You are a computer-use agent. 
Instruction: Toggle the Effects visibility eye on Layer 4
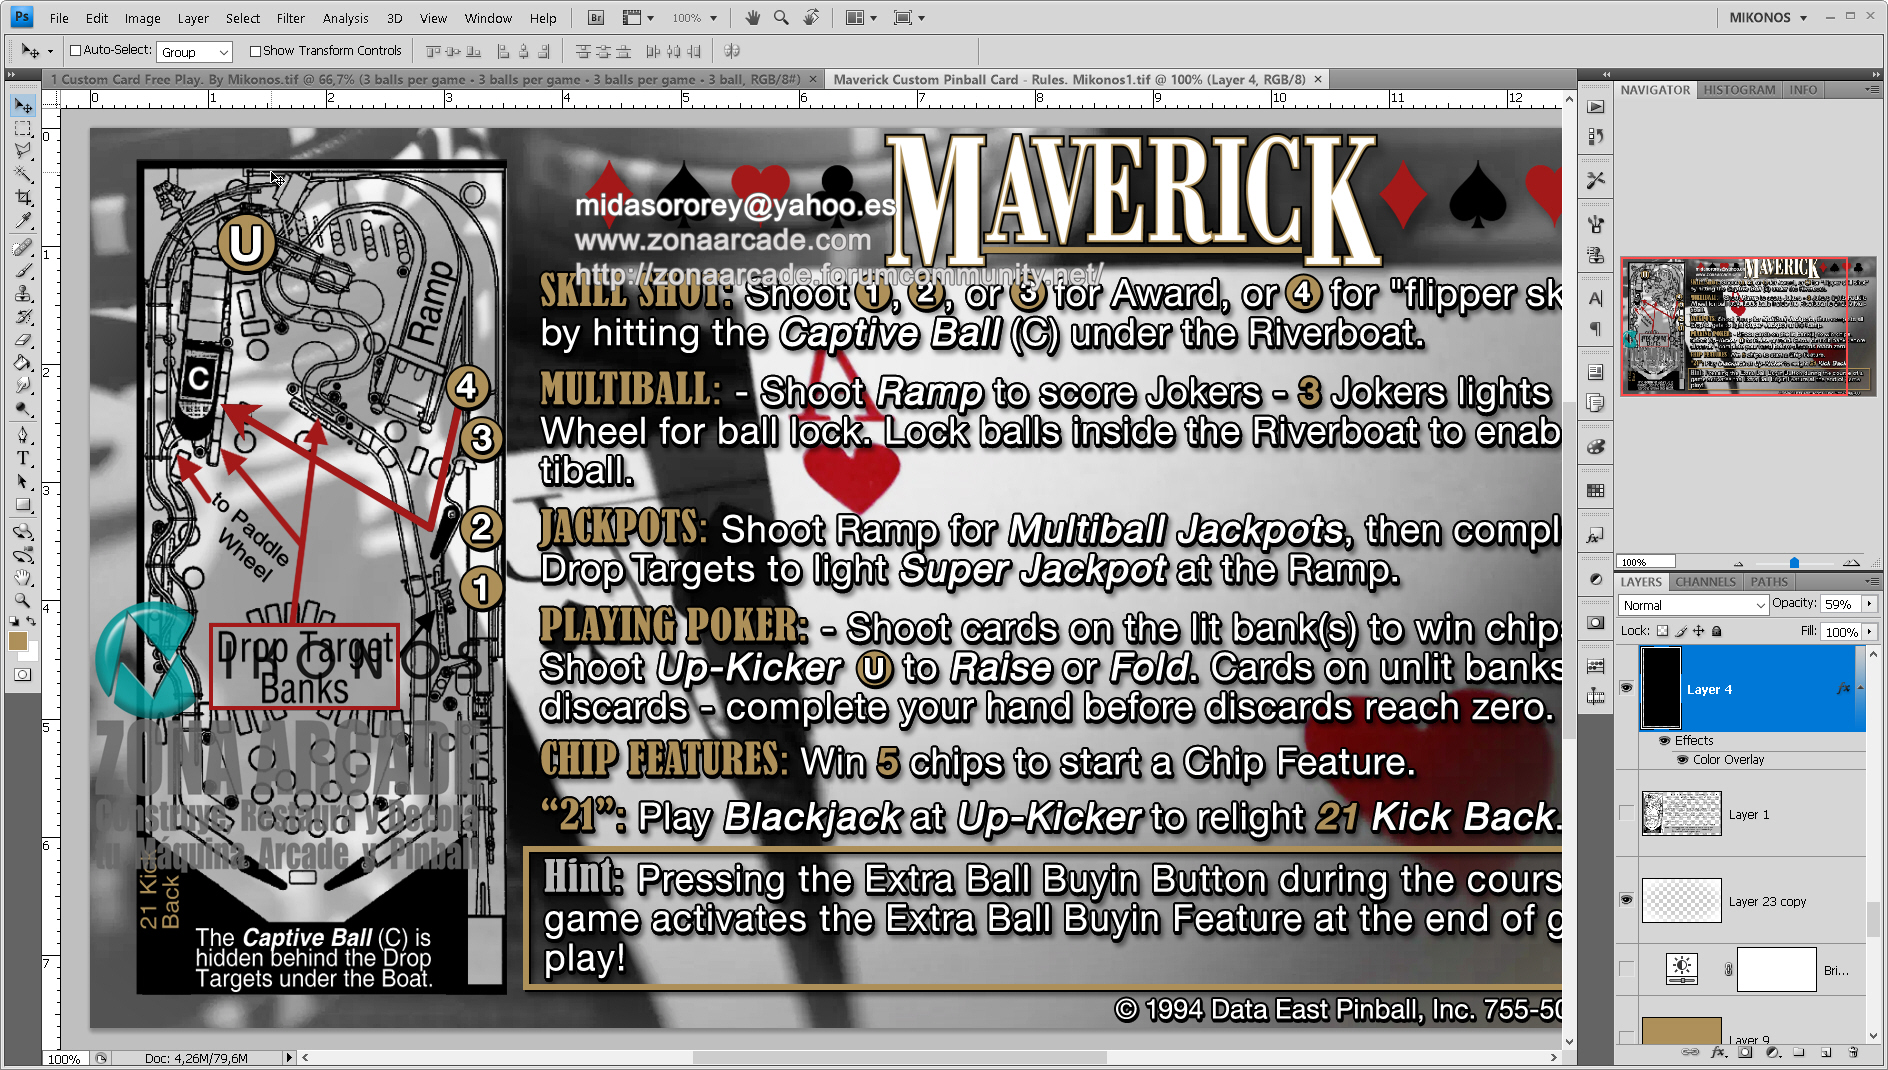(1665, 741)
